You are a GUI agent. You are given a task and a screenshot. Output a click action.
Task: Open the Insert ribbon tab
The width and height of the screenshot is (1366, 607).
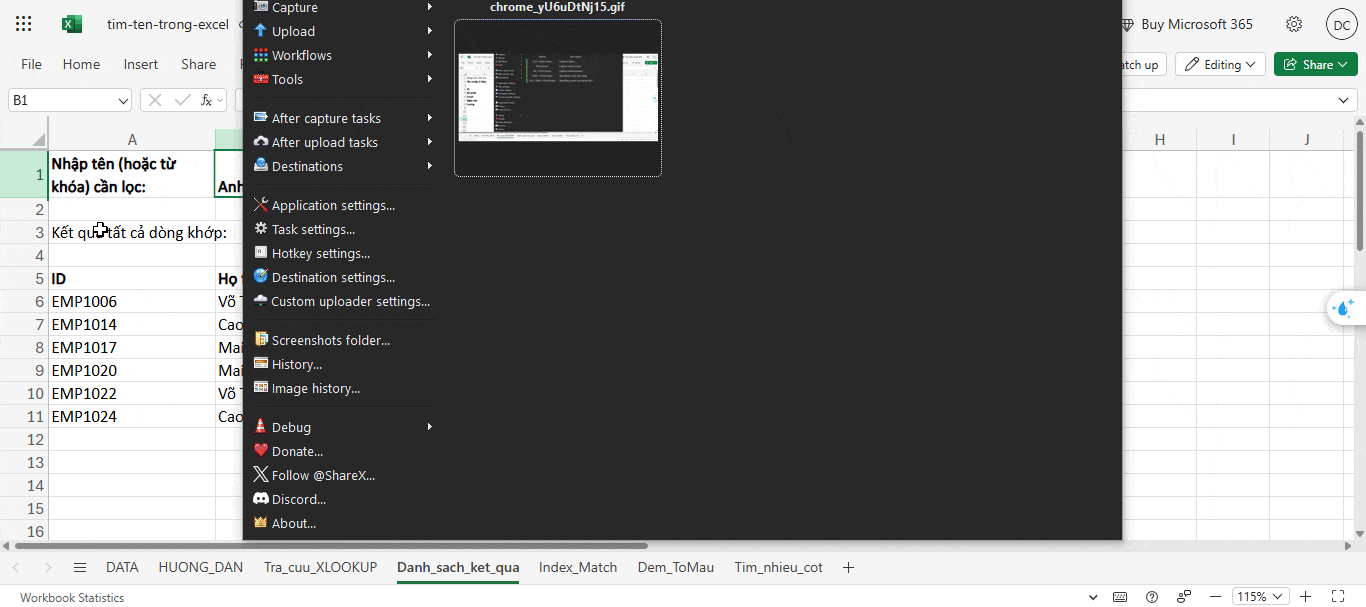[x=141, y=64]
